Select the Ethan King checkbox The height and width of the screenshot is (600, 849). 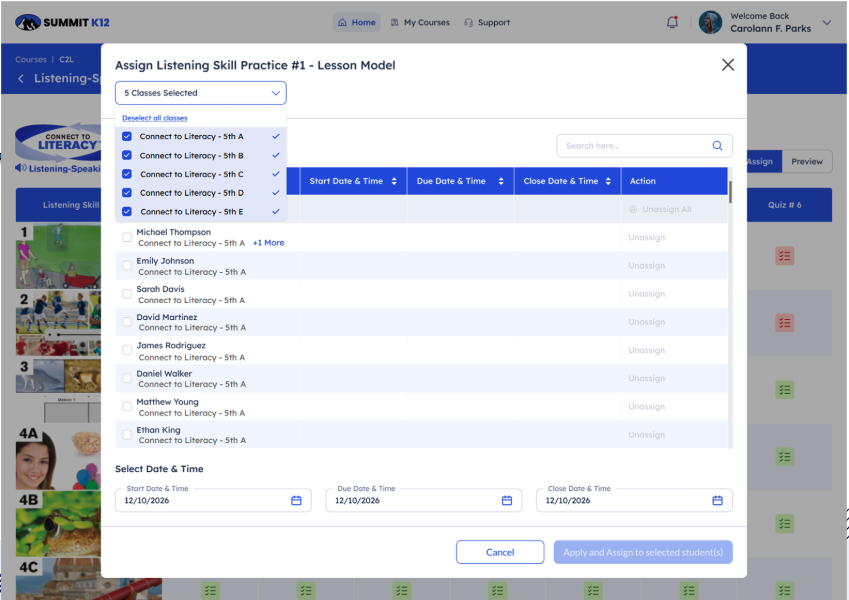[127, 434]
